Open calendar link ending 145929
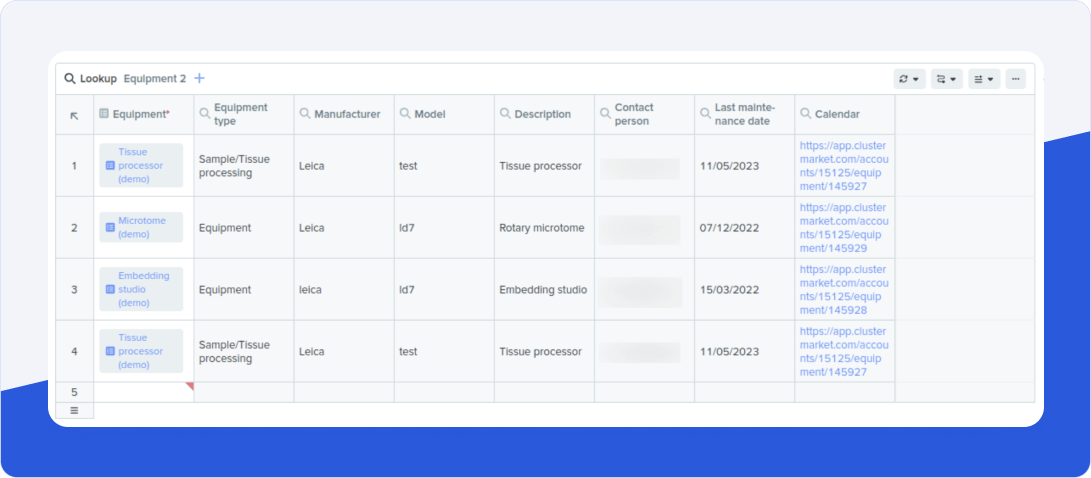This screenshot has height=478, width=1091. [x=844, y=228]
